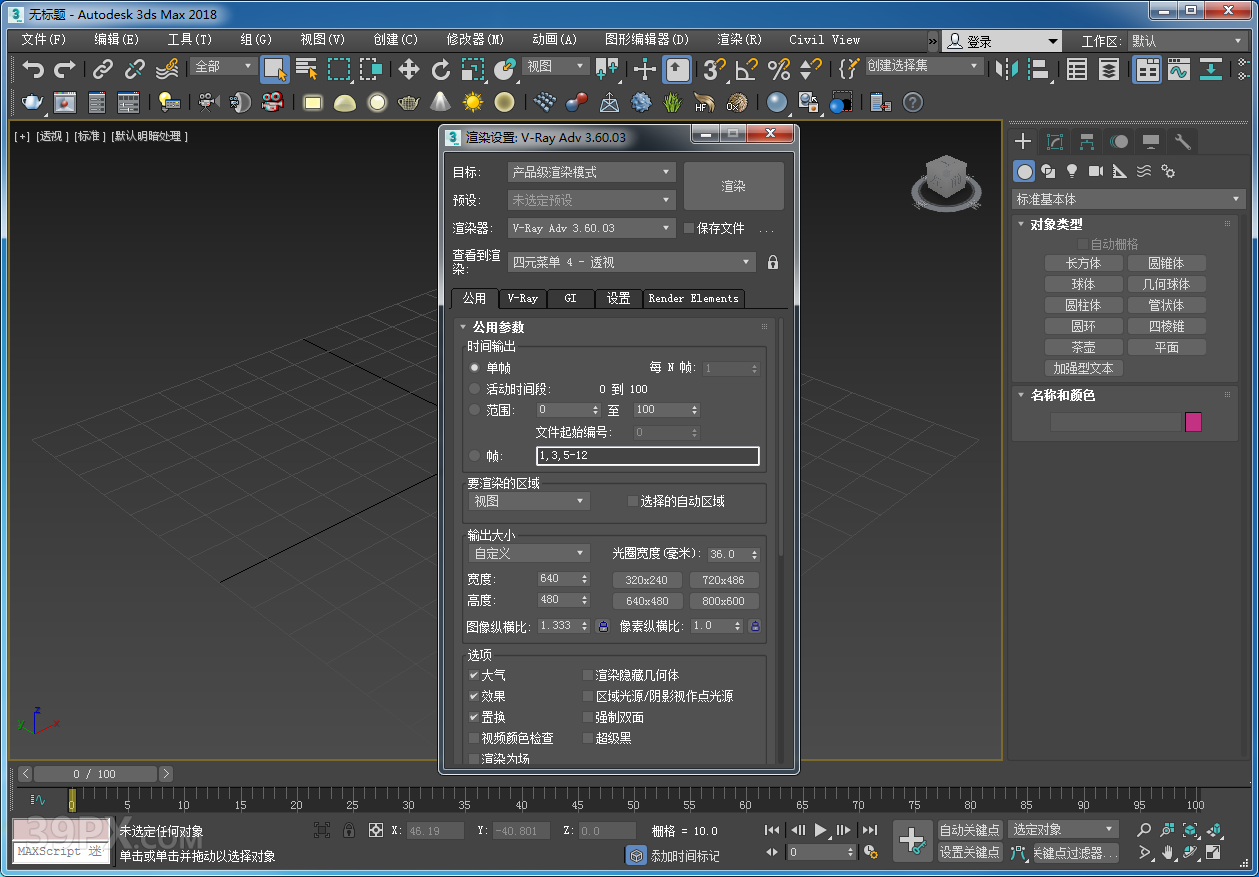1259x877 pixels.
Task: Open the 输出大小 自定义 dropdown
Action: [527, 552]
